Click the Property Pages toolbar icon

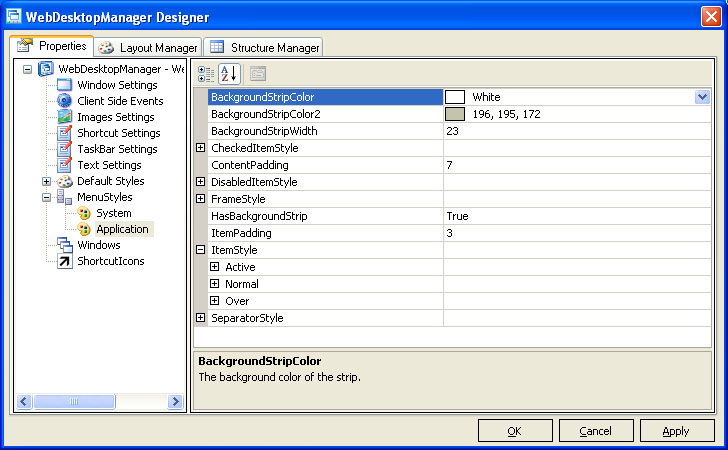click(257, 73)
